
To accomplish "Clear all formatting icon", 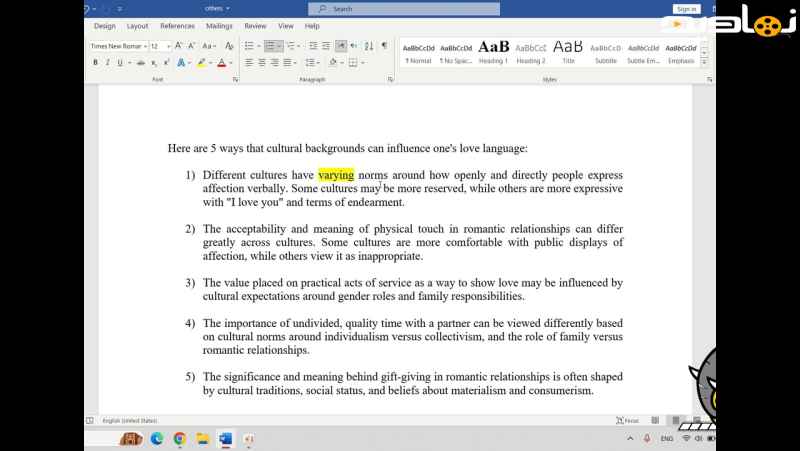I will [x=227, y=46].
